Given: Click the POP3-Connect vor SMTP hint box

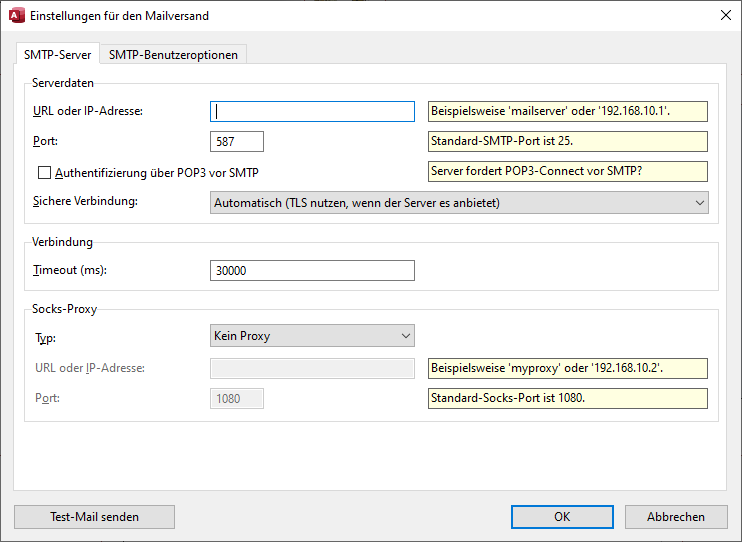Looking at the screenshot, I should click(567, 172).
